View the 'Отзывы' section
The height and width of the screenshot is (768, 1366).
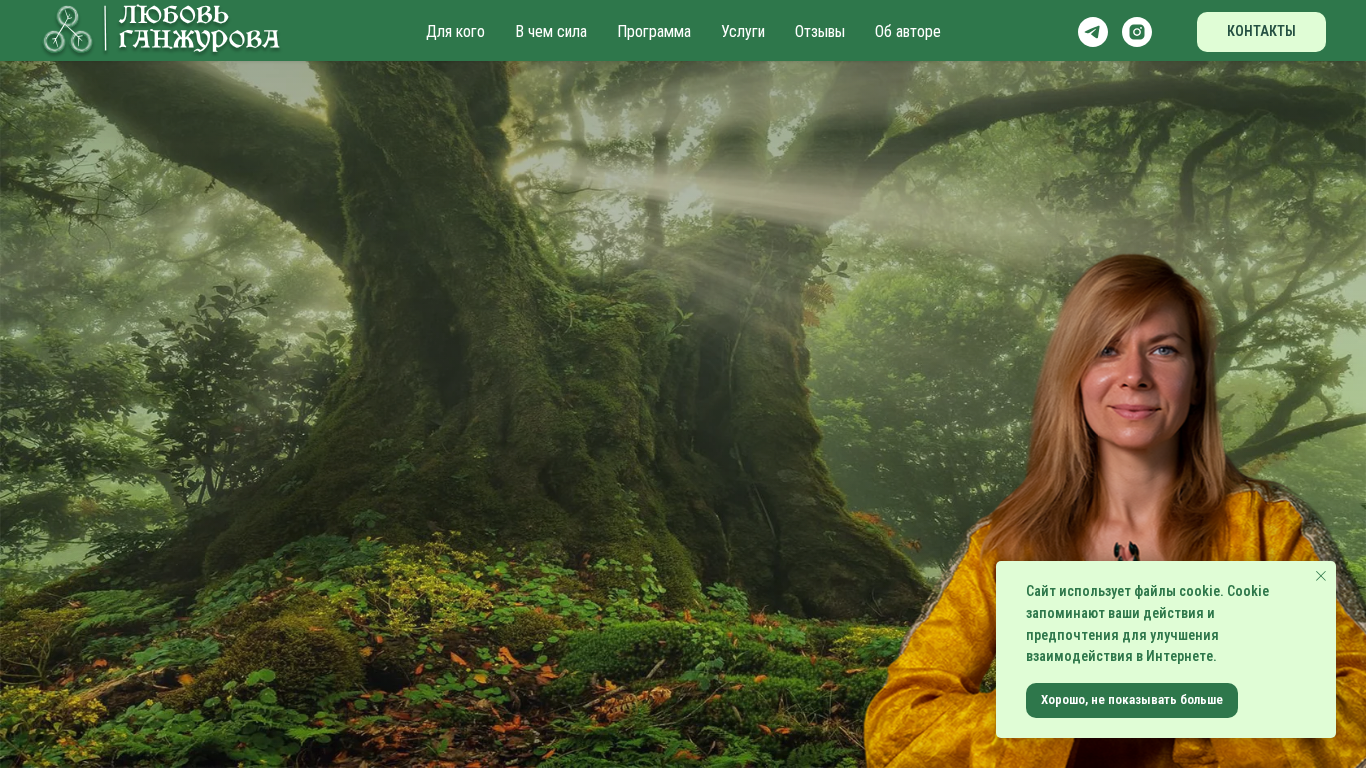(820, 32)
